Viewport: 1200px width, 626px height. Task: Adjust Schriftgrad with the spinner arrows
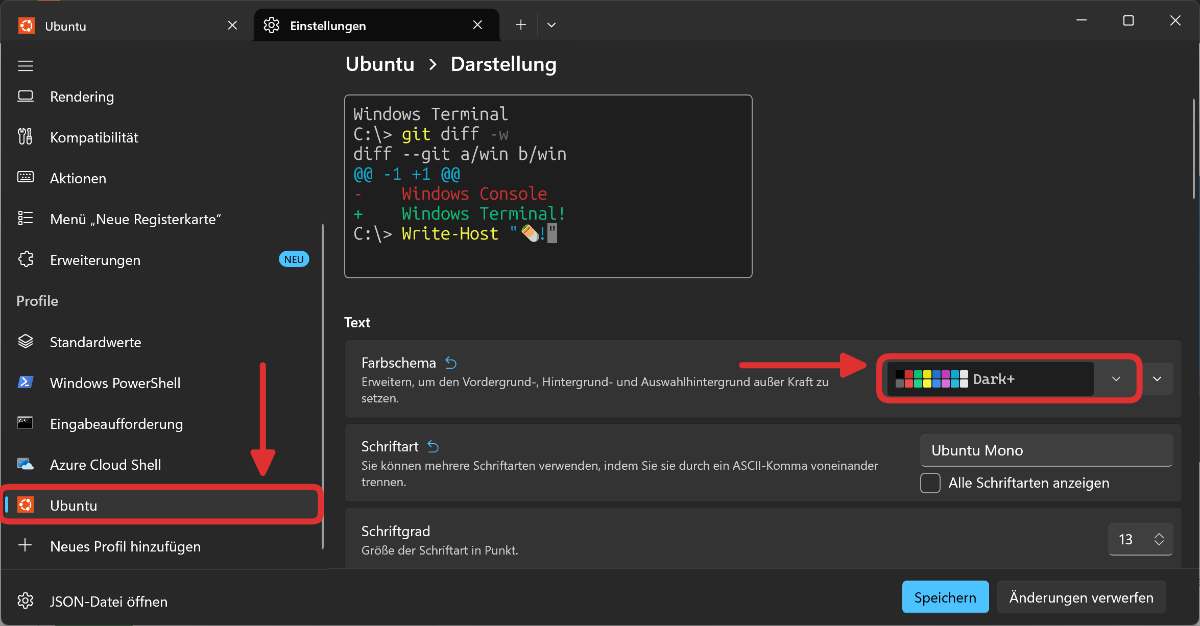click(x=1158, y=539)
